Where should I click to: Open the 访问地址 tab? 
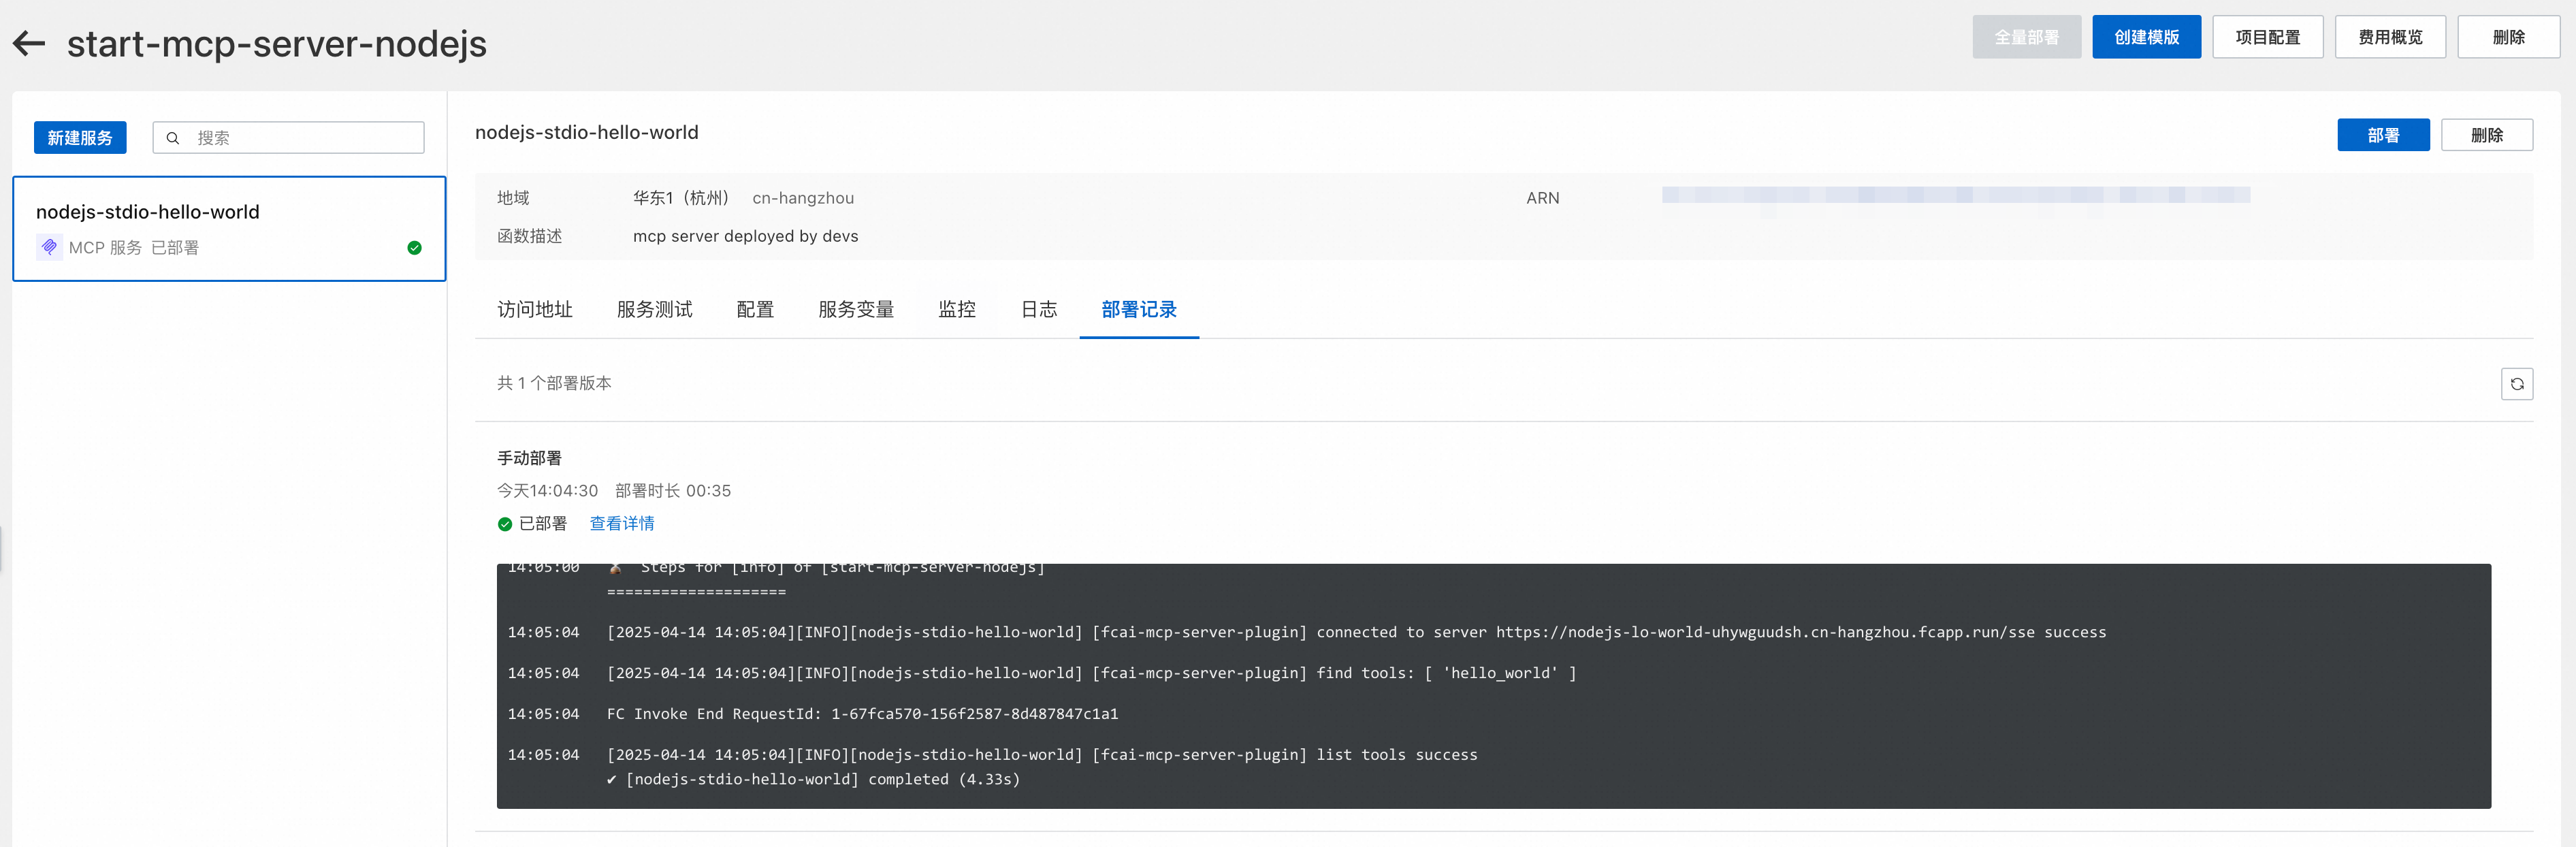point(534,310)
